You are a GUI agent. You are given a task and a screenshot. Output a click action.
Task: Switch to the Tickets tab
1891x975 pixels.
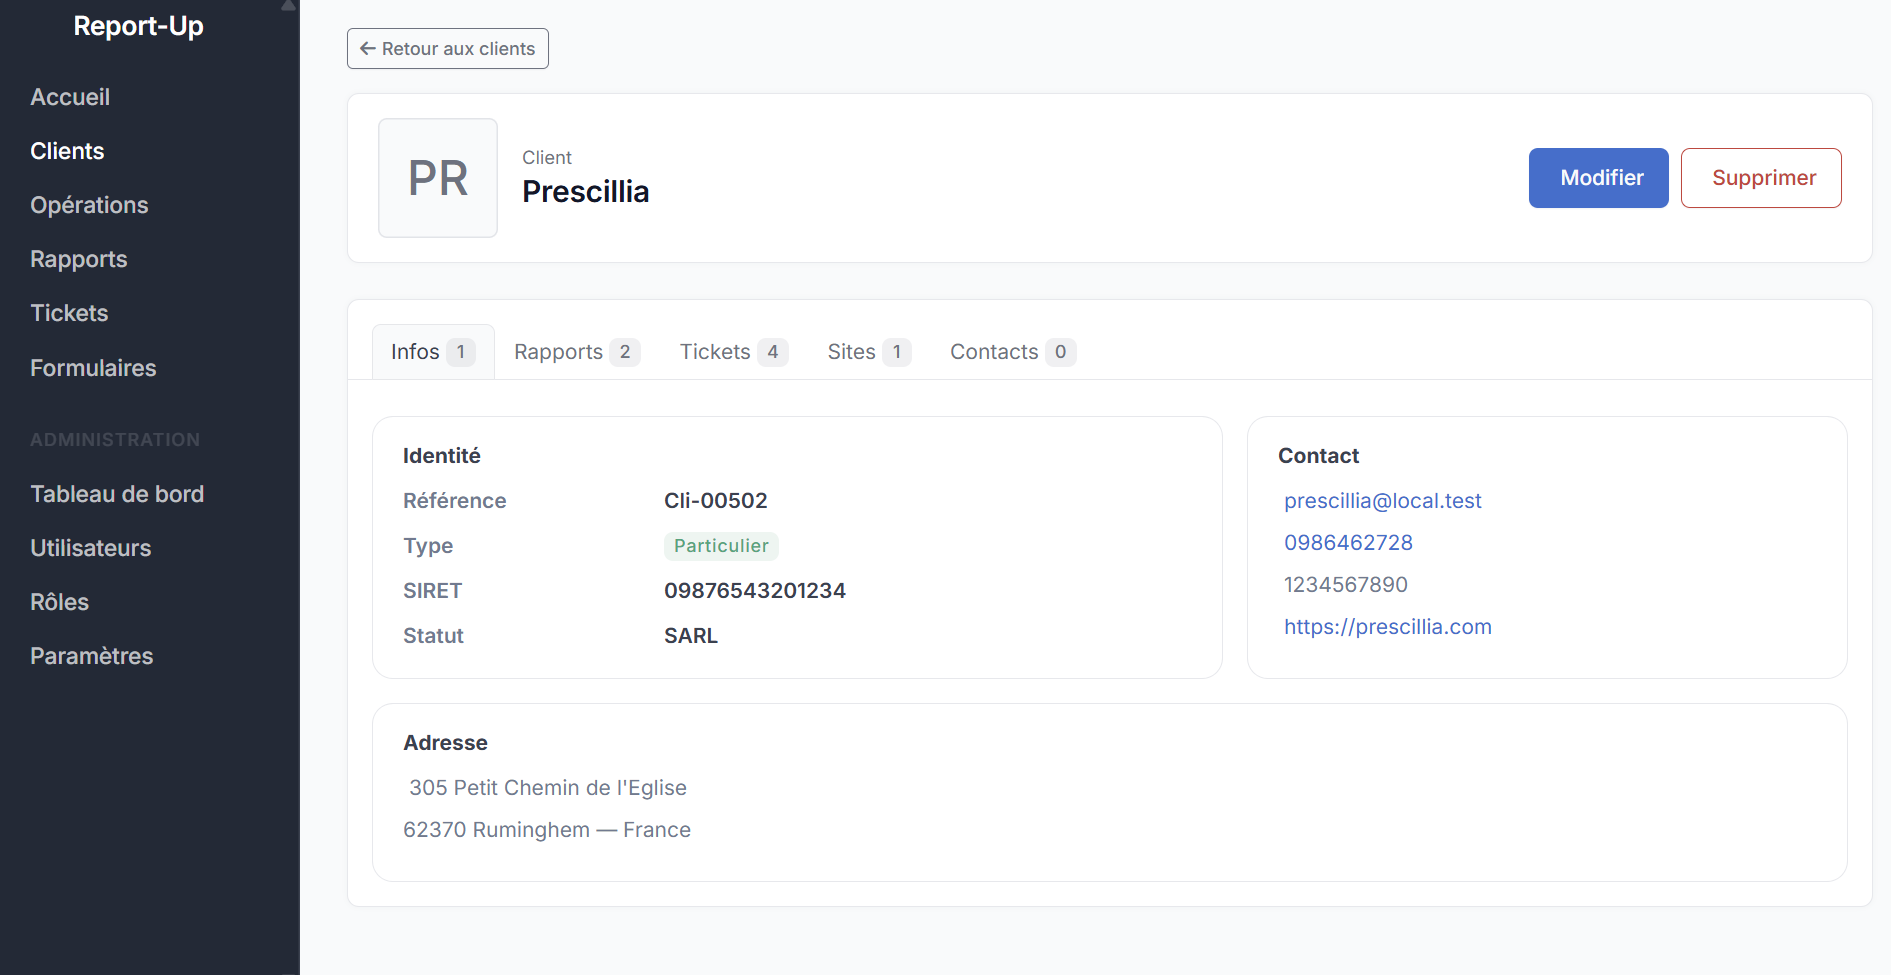734,352
